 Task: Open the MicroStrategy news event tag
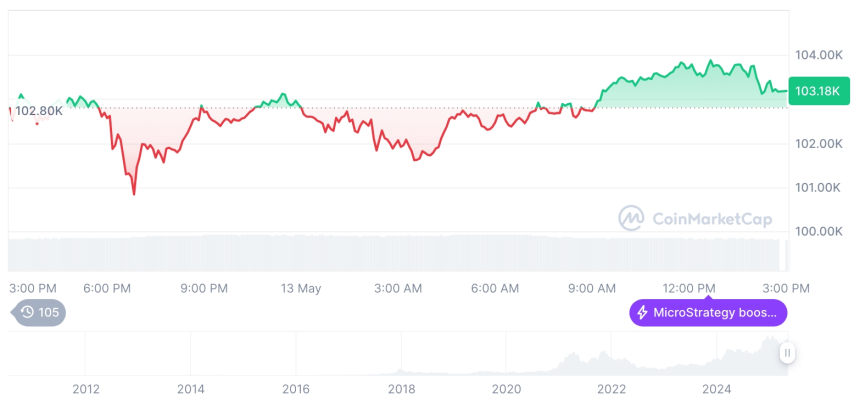[708, 313]
